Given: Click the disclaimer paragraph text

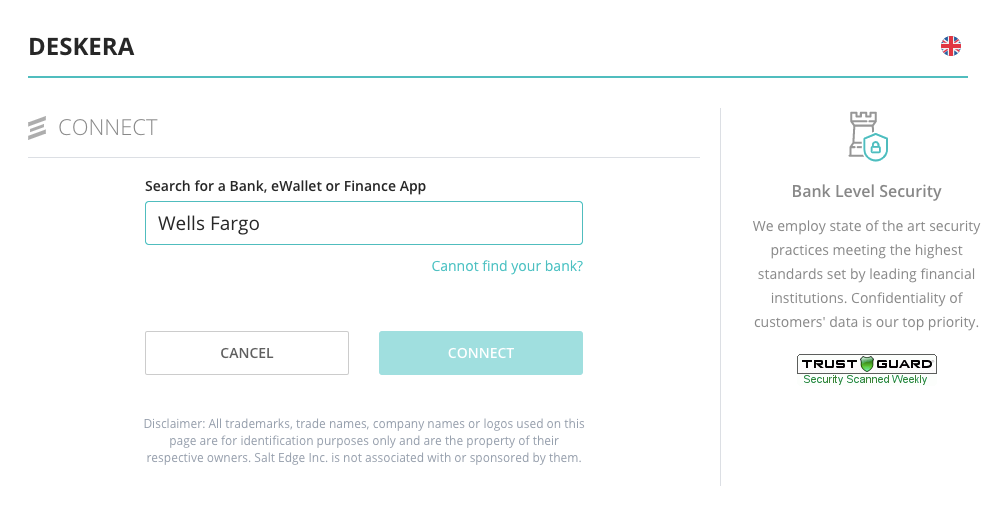Looking at the screenshot, I should pos(364,441).
